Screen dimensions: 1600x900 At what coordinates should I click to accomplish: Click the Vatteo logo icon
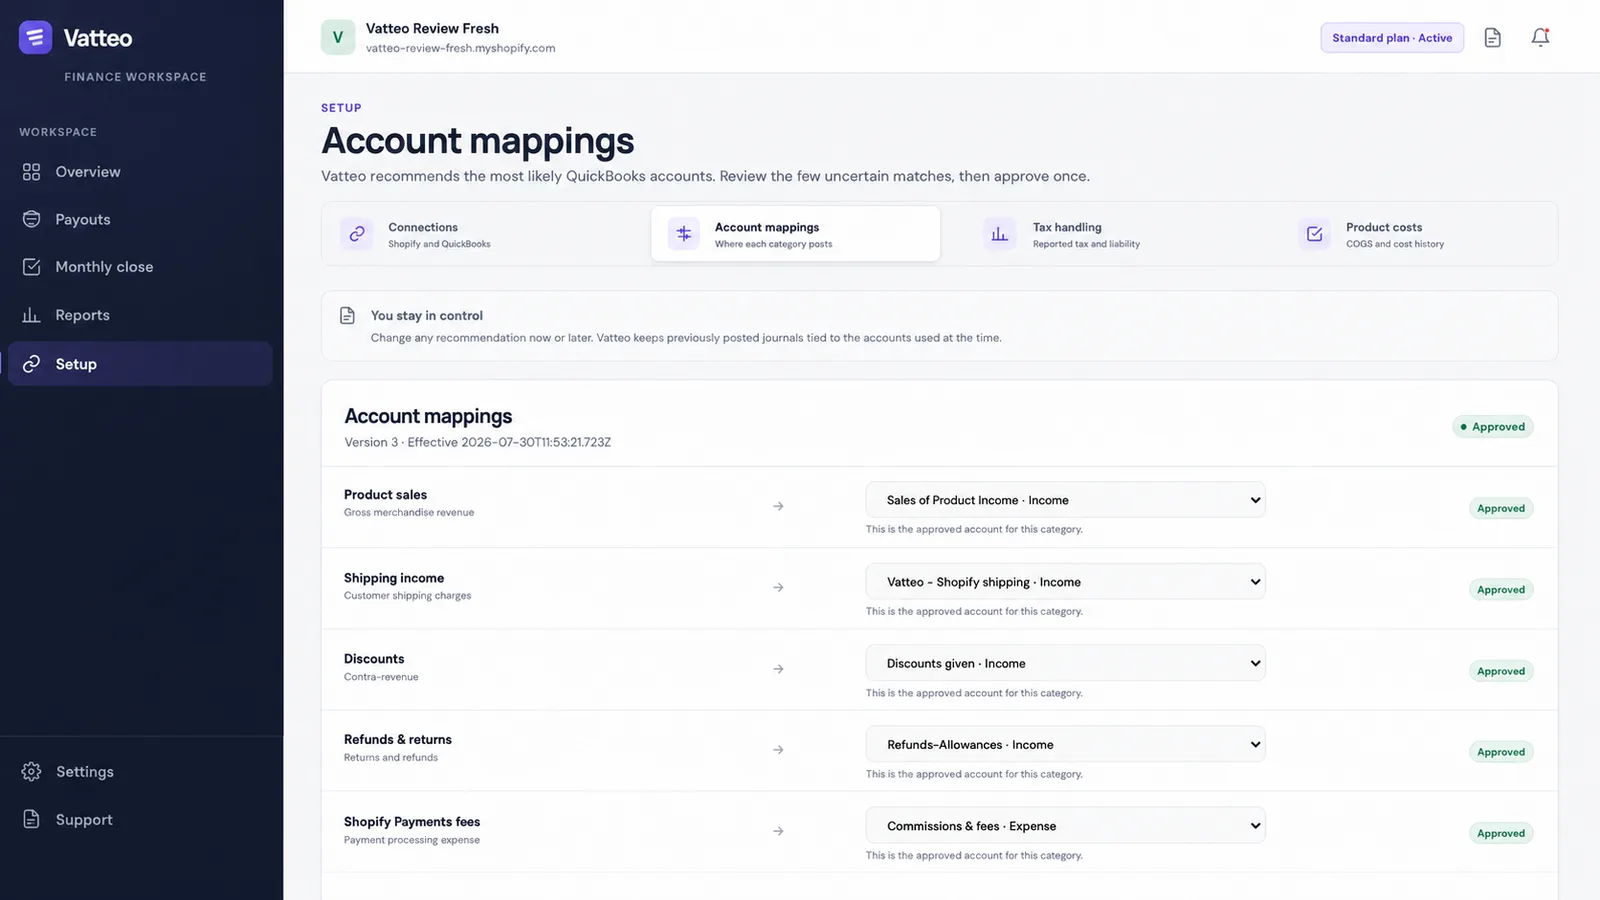35,37
